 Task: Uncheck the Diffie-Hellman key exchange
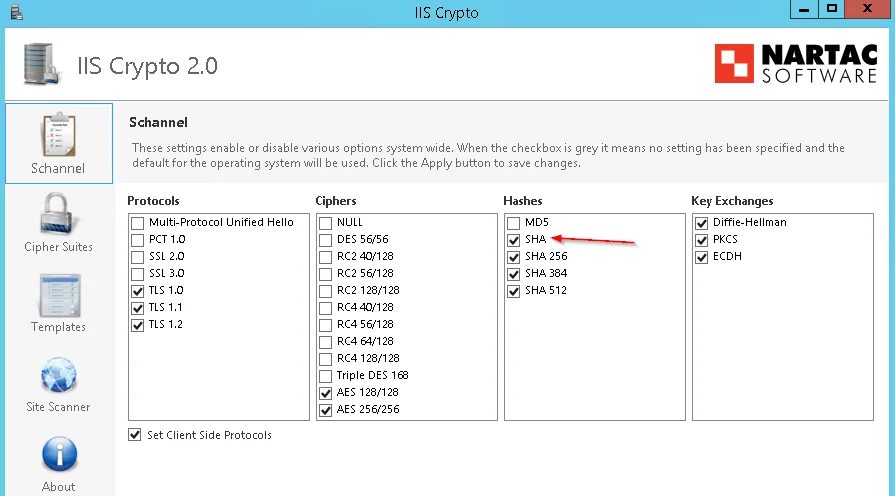point(701,223)
